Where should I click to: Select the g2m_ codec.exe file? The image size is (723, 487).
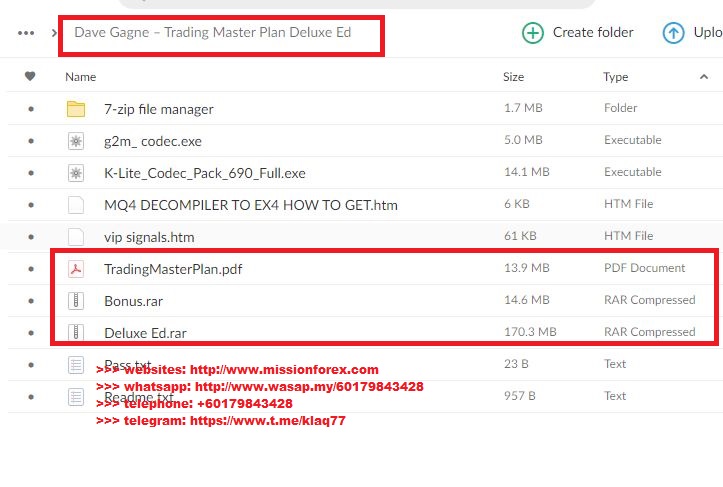[x=153, y=141]
